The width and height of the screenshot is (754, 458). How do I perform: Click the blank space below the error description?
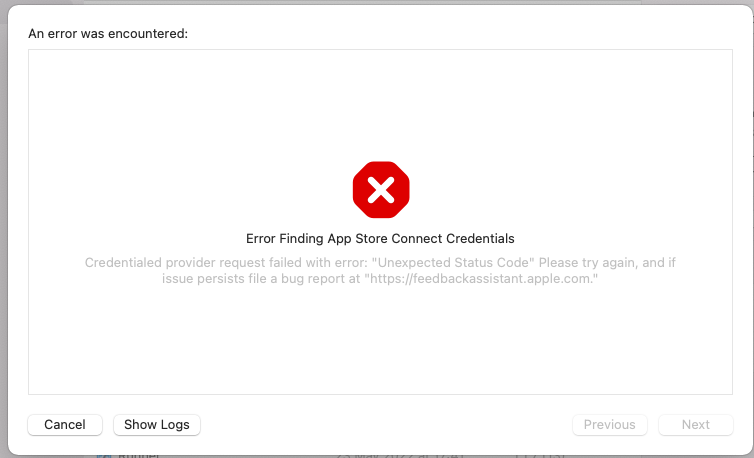click(x=380, y=339)
